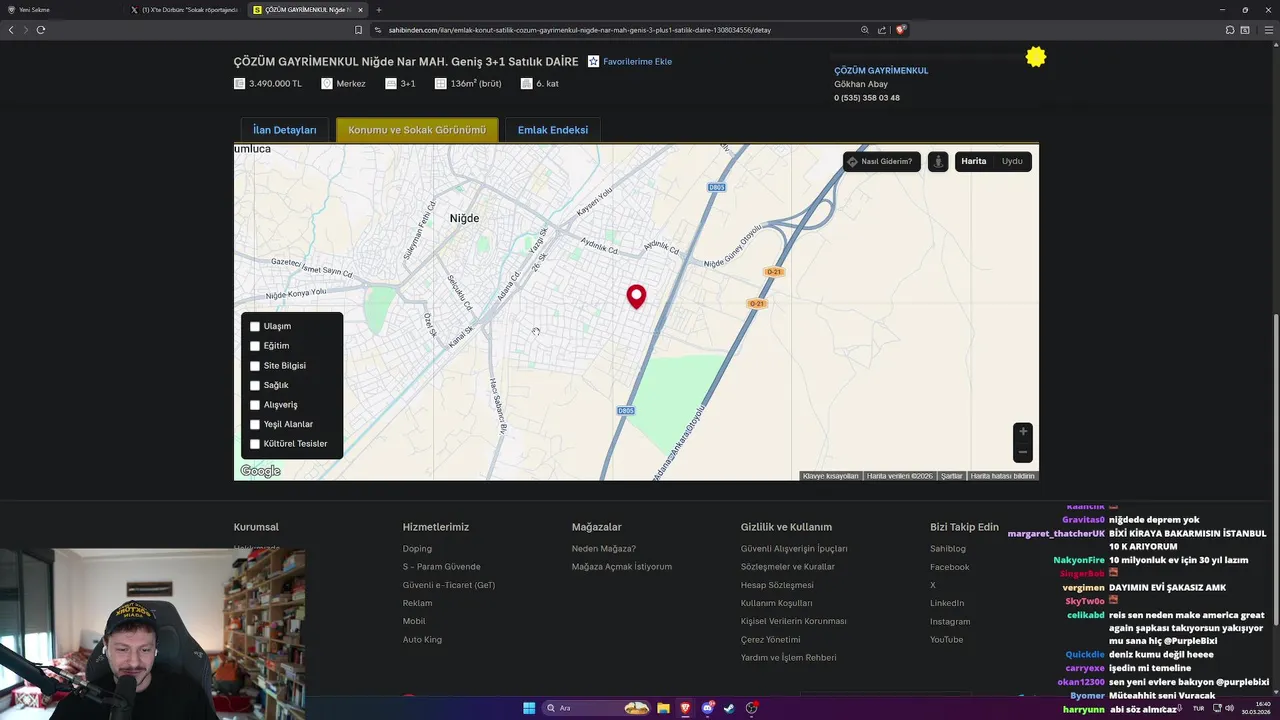
Task: Add listing to favorites via star icon
Action: (x=593, y=61)
